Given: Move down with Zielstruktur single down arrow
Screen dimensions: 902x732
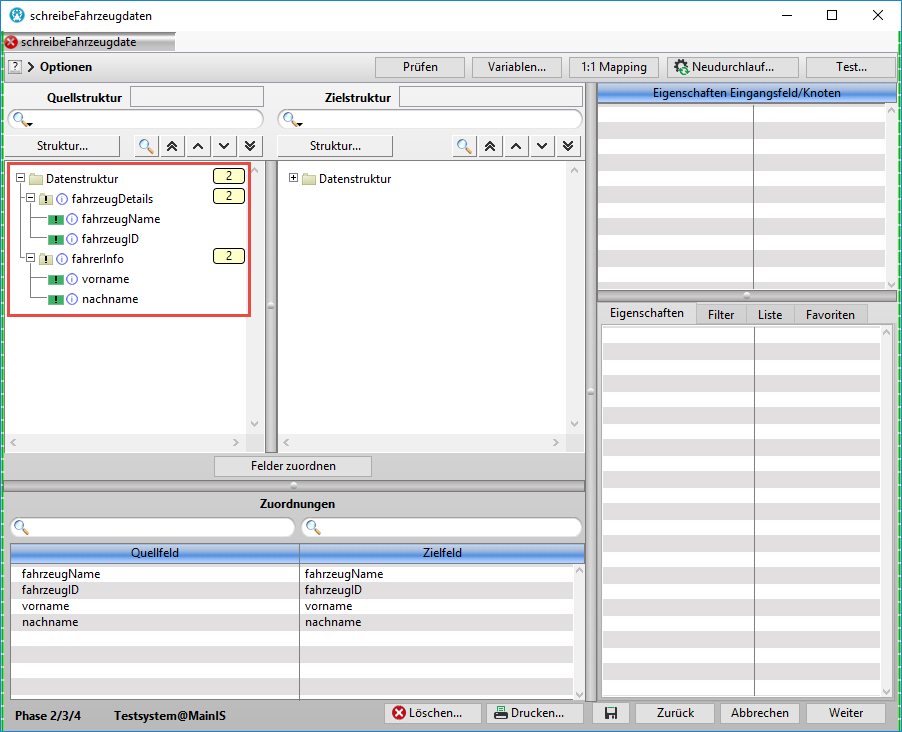Looking at the screenshot, I should [x=542, y=146].
